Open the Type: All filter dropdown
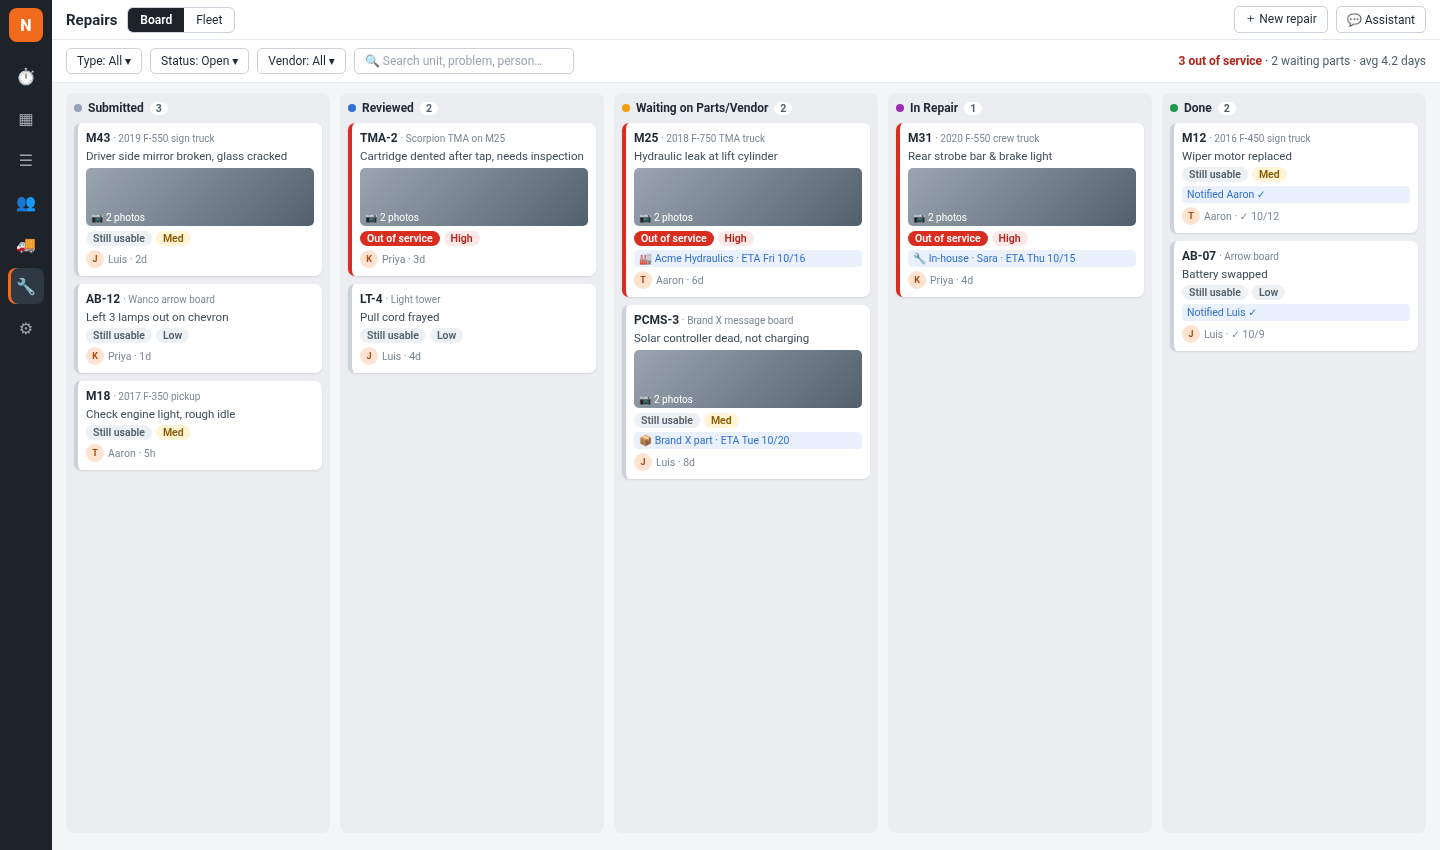1440x850 pixels. coord(104,61)
